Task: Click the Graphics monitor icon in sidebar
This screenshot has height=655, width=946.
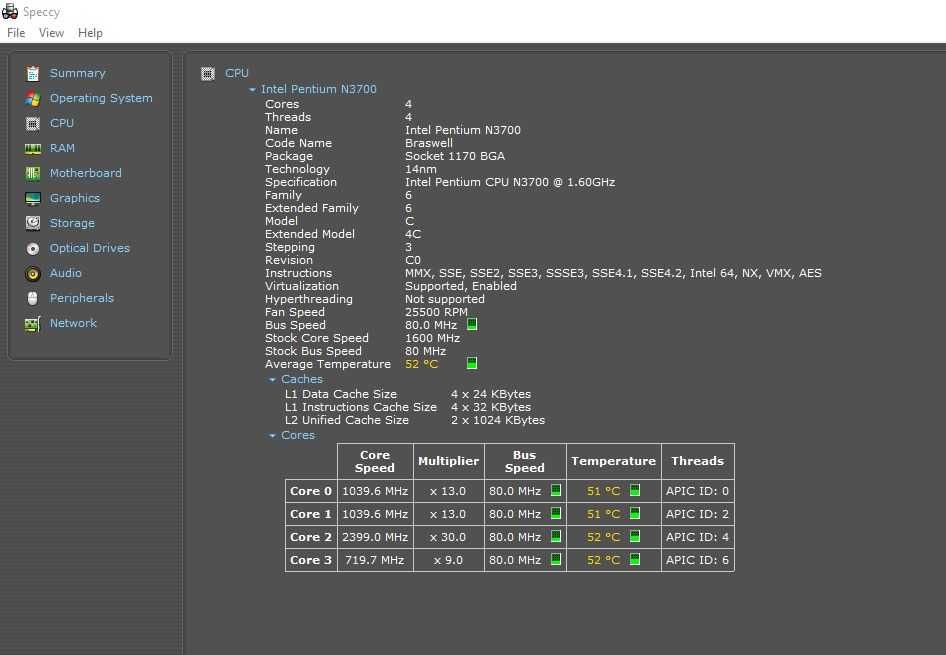Action: pos(33,198)
